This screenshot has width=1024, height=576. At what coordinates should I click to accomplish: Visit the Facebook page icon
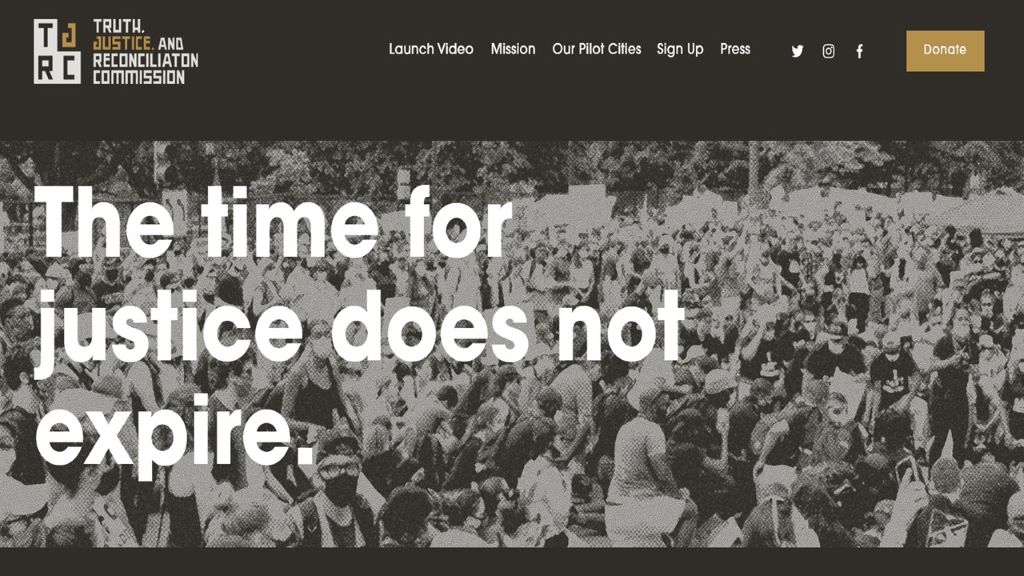tap(859, 51)
